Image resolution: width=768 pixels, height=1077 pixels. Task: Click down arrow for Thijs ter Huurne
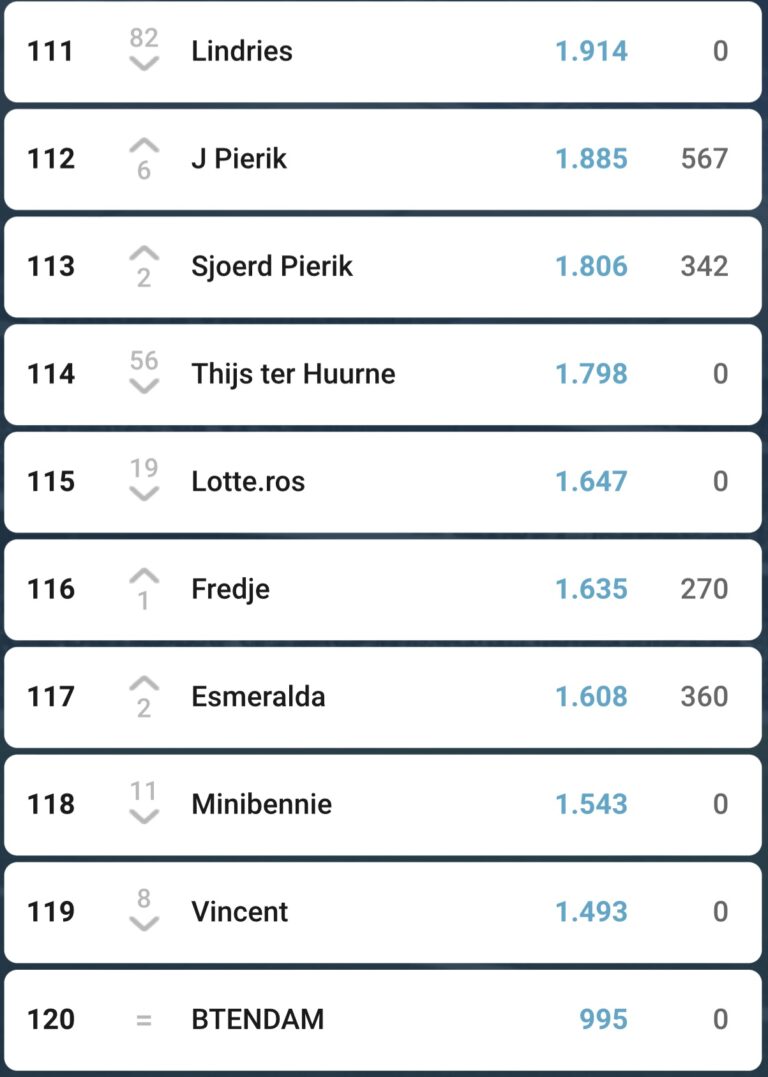click(144, 387)
